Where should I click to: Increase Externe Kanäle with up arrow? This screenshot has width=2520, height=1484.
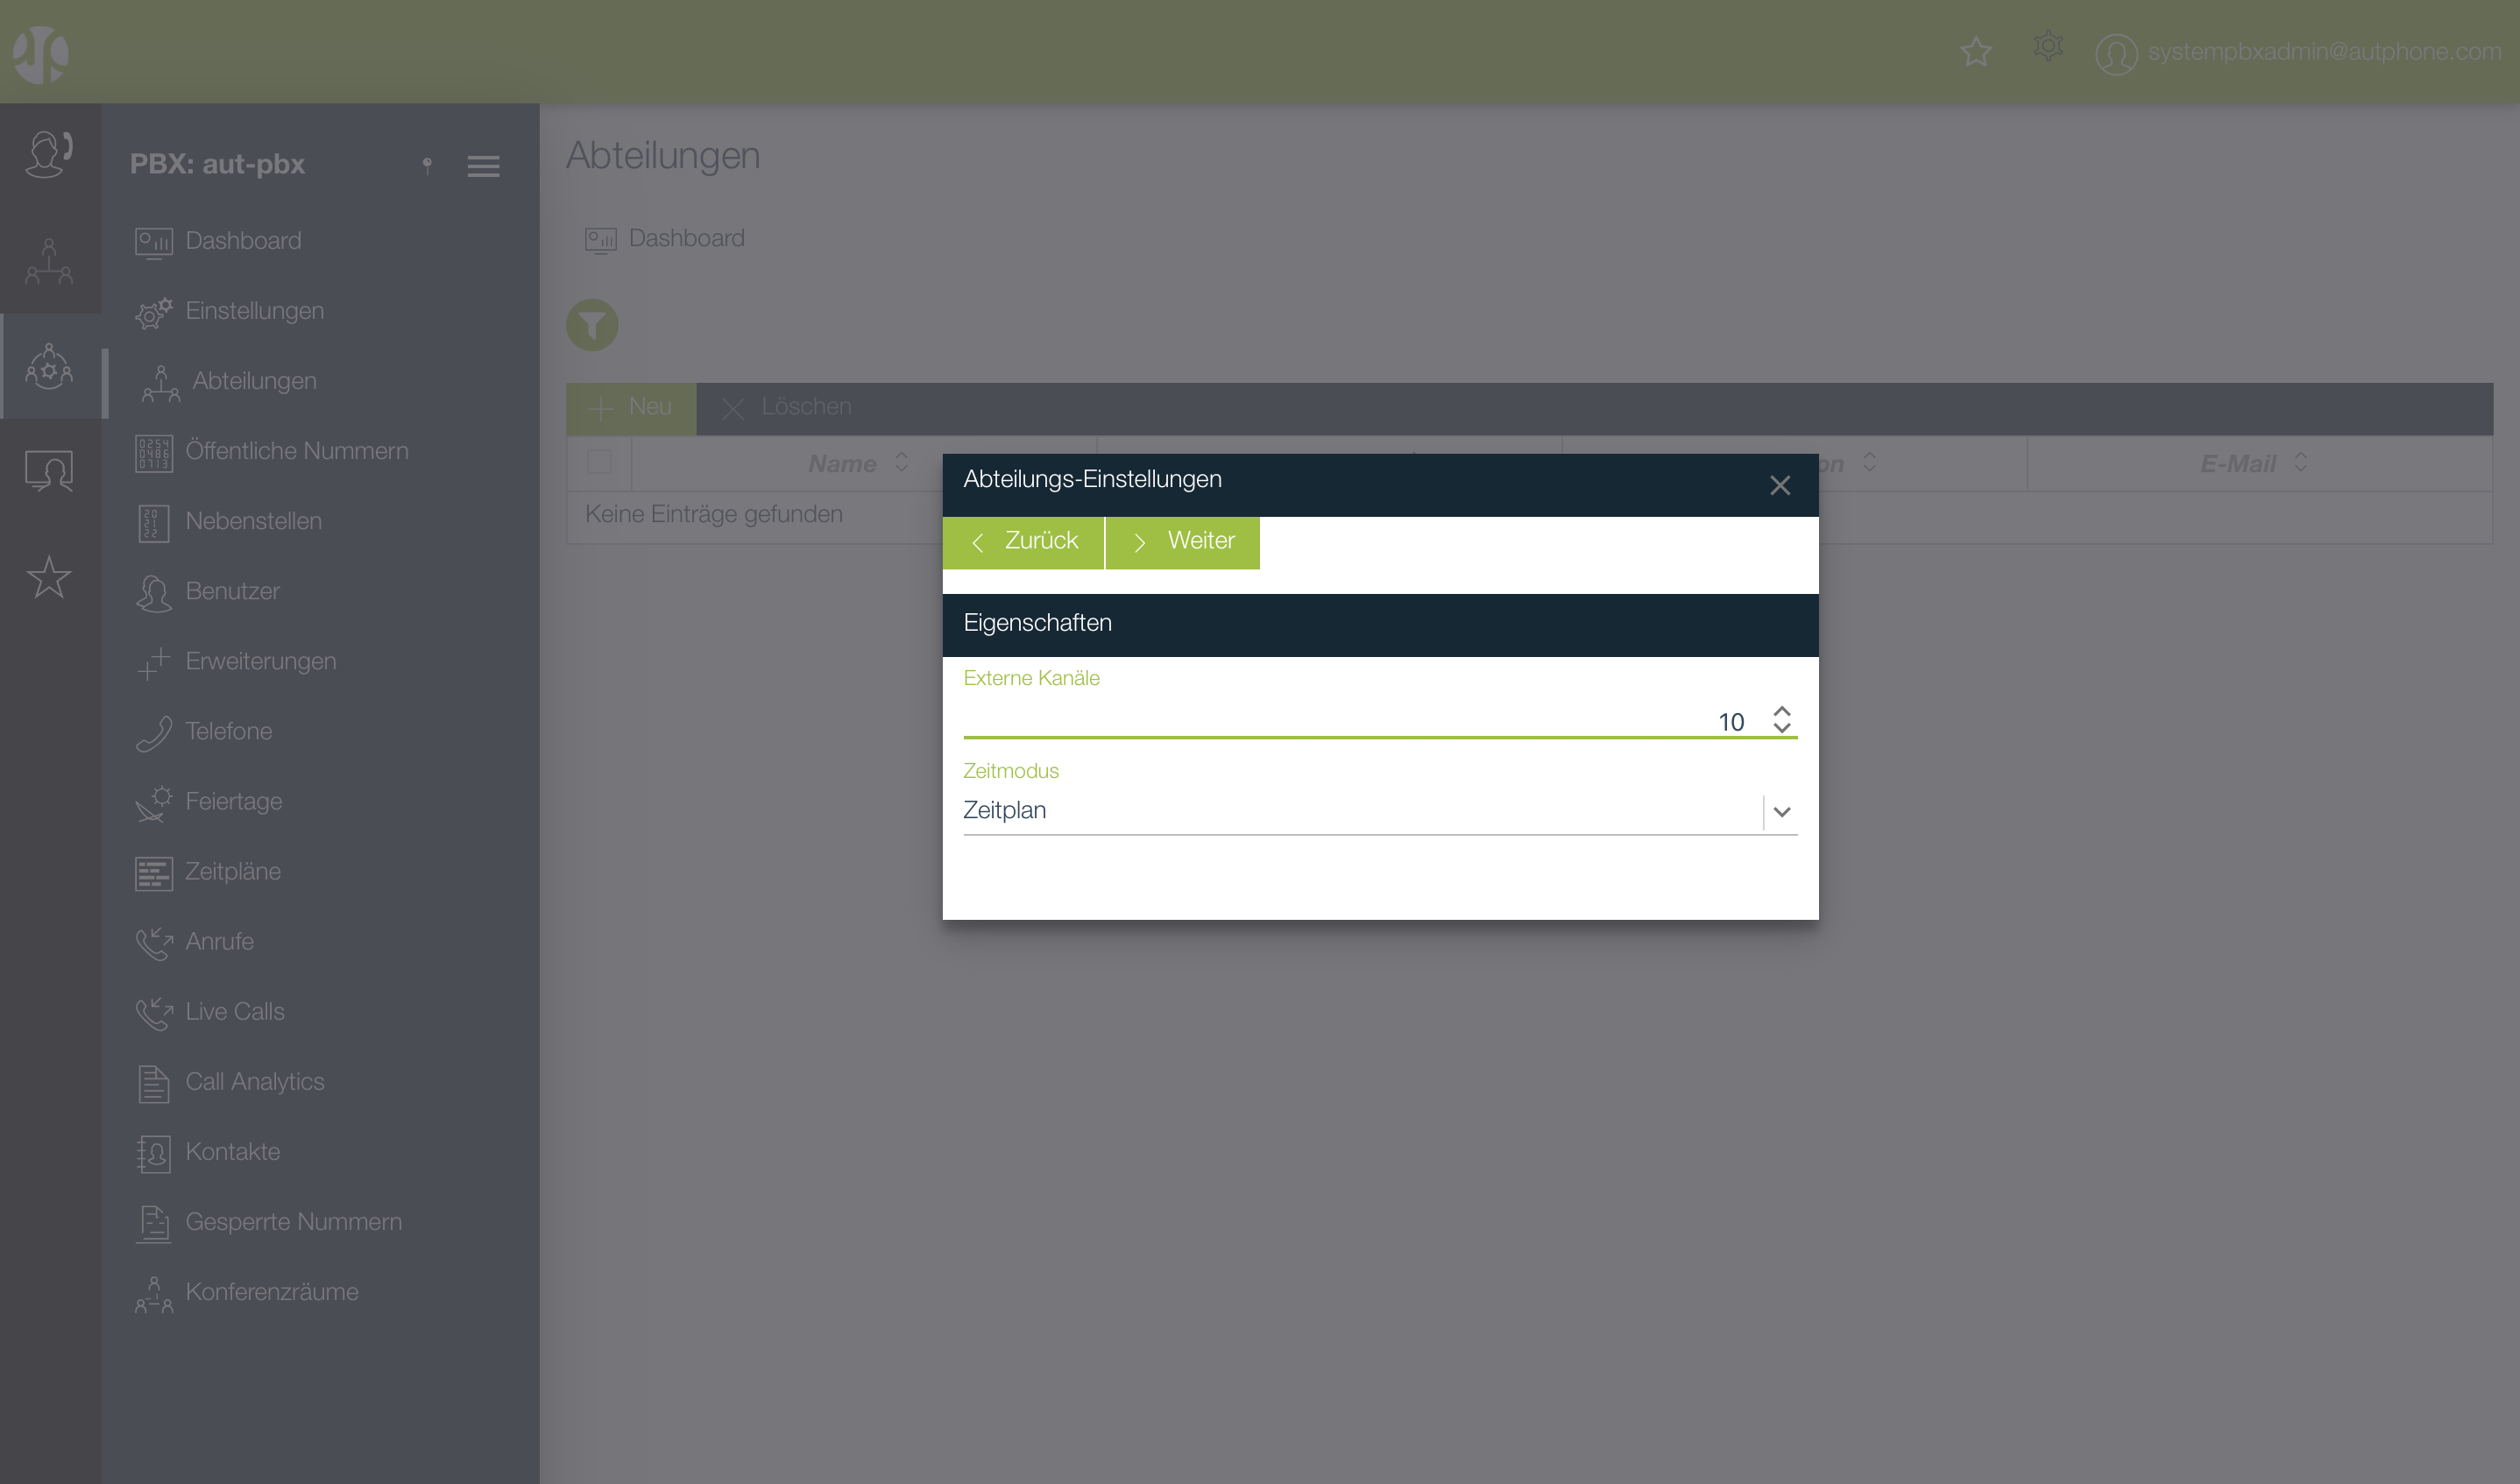point(1781,711)
